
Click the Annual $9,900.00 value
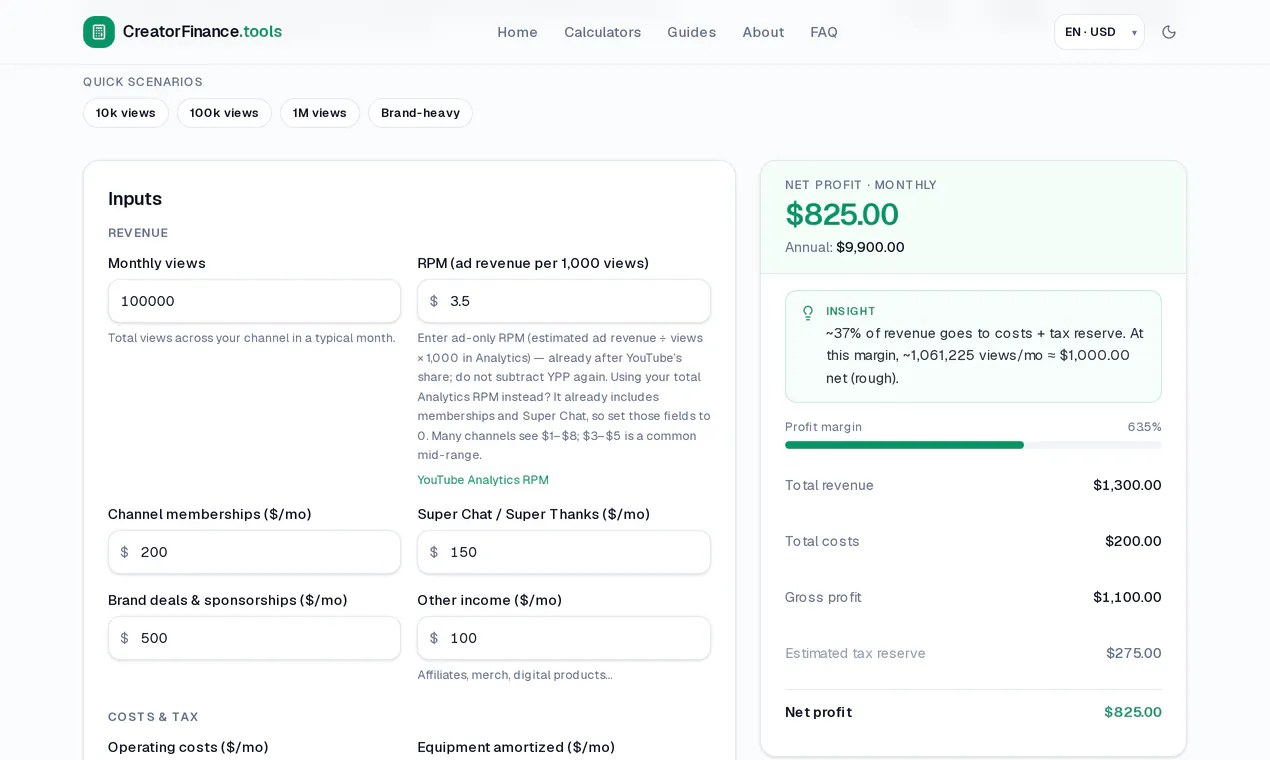870,247
